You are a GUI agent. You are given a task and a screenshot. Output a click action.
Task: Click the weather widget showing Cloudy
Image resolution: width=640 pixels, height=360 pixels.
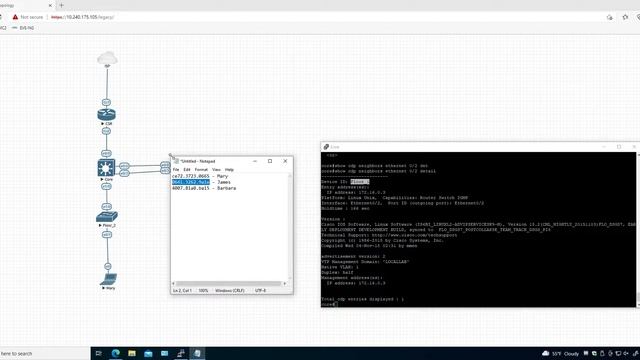point(560,353)
